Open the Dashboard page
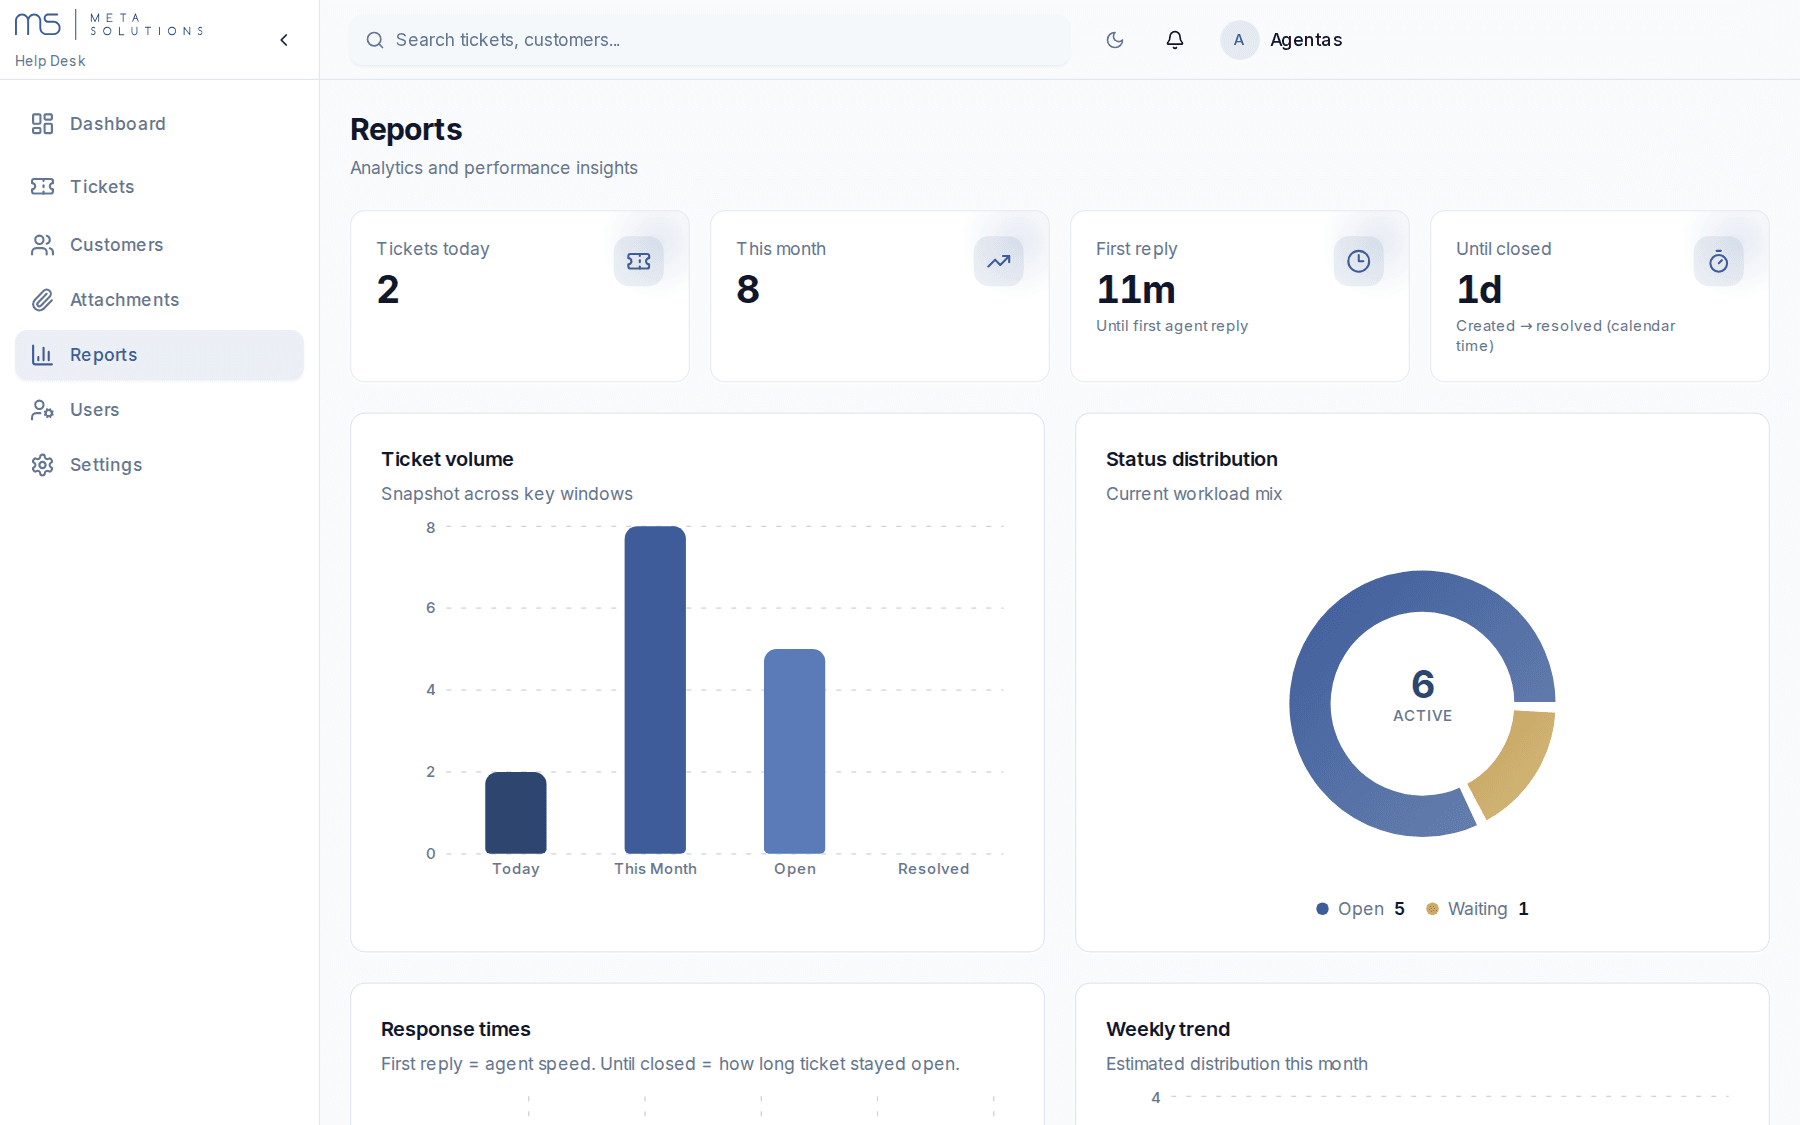1800x1125 pixels. (x=159, y=124)
